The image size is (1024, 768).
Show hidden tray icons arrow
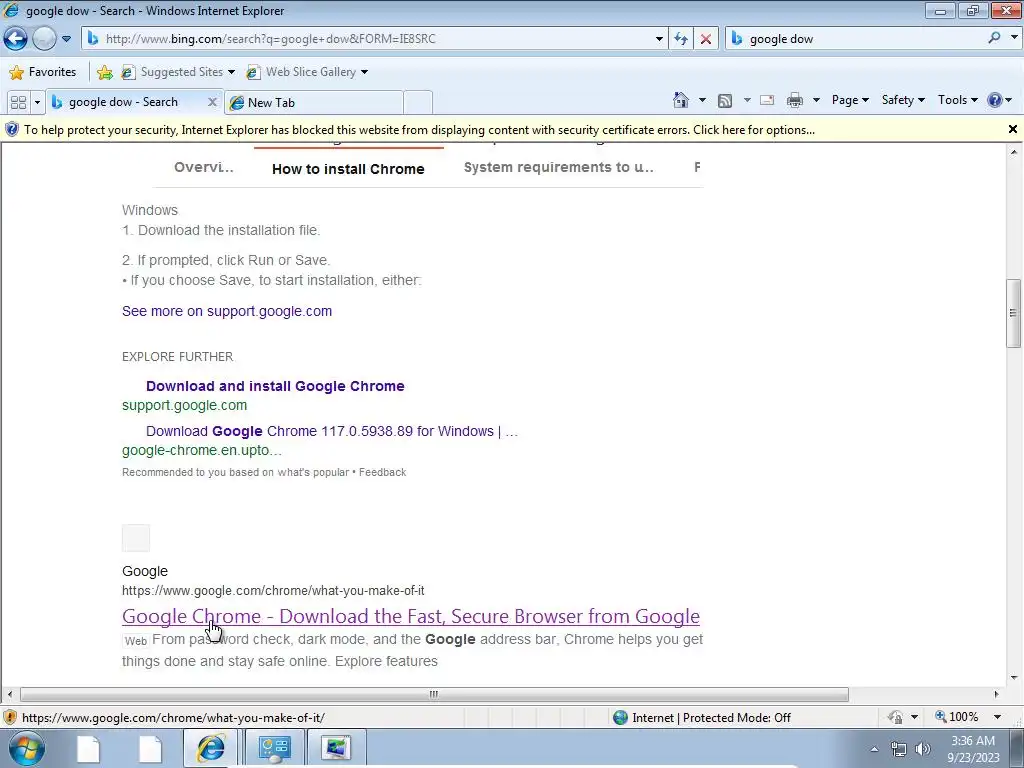(874, 749)
